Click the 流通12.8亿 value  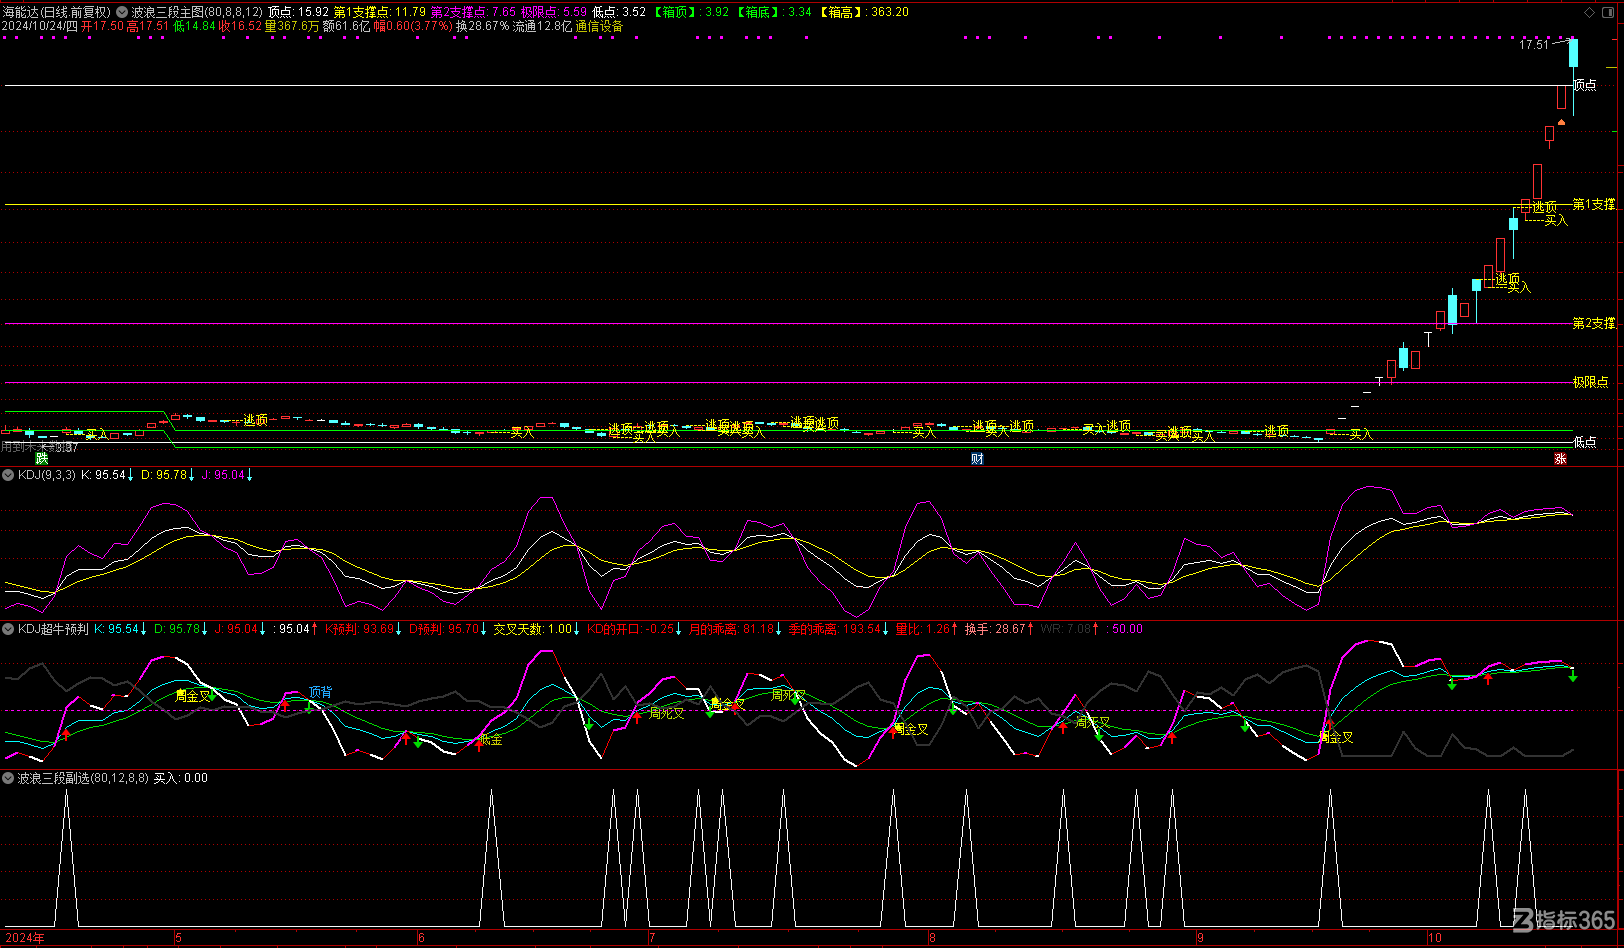(542, 26)
